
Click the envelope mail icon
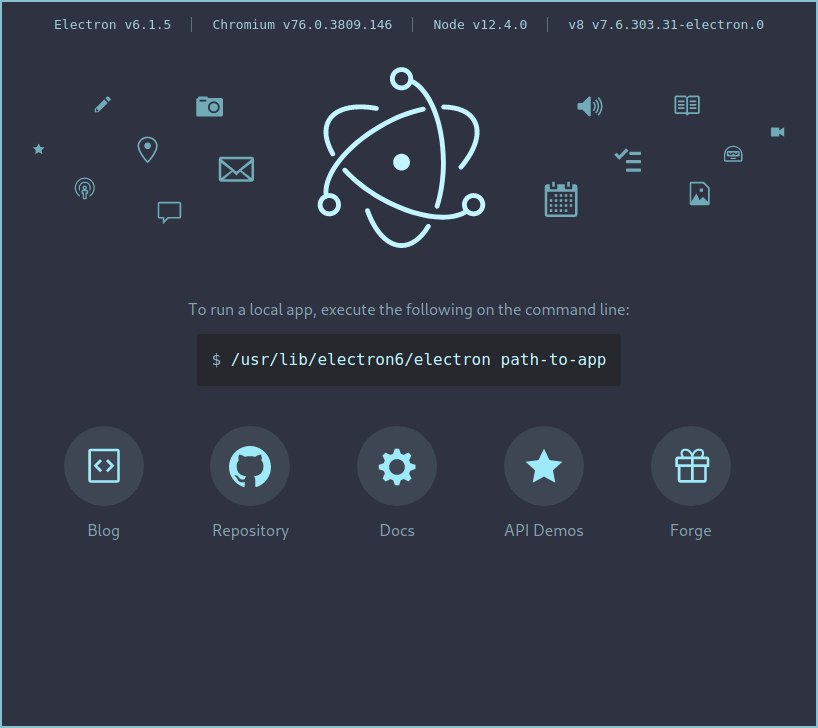(x=236, y=170)
